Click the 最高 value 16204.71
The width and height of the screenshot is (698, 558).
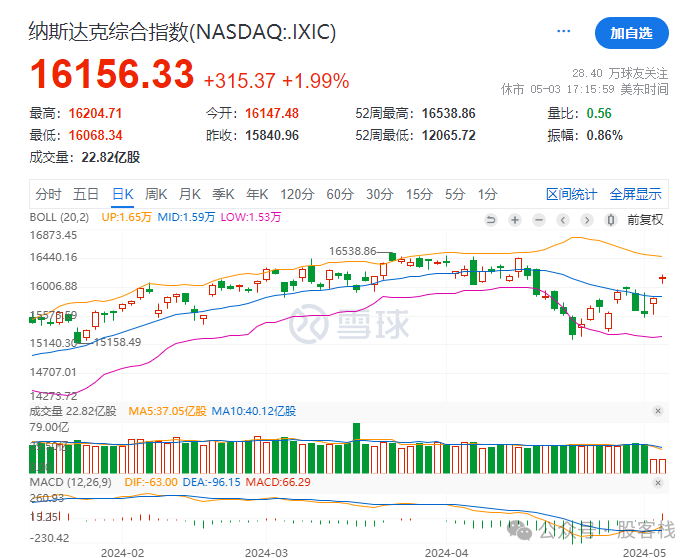tap(95, 113)
